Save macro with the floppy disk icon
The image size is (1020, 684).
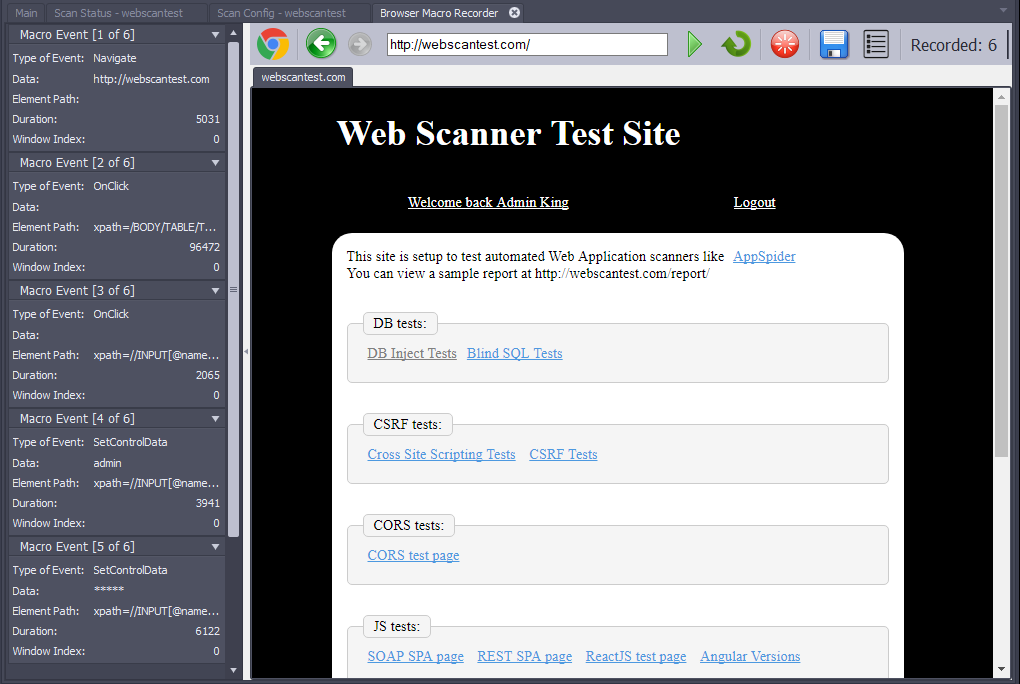coord(833,44)
